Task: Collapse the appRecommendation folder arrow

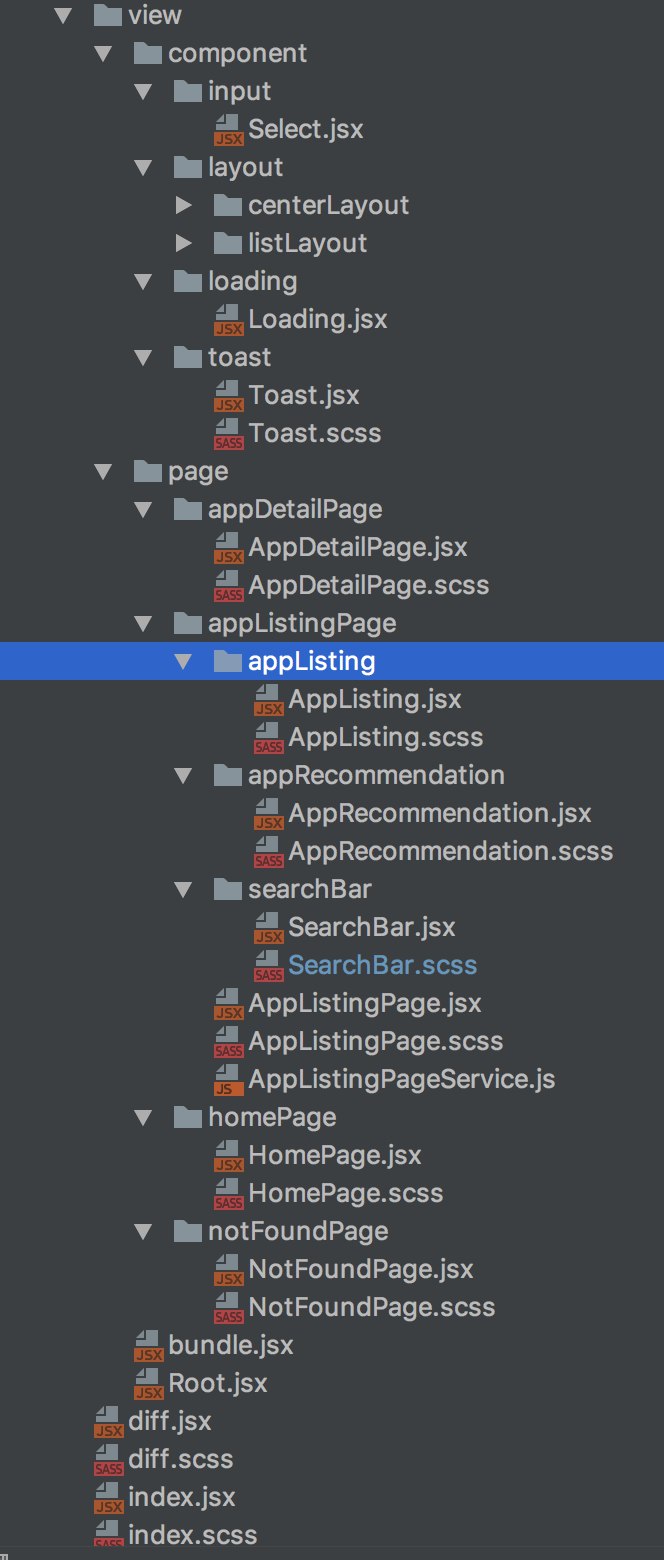Action: (183, 775)
